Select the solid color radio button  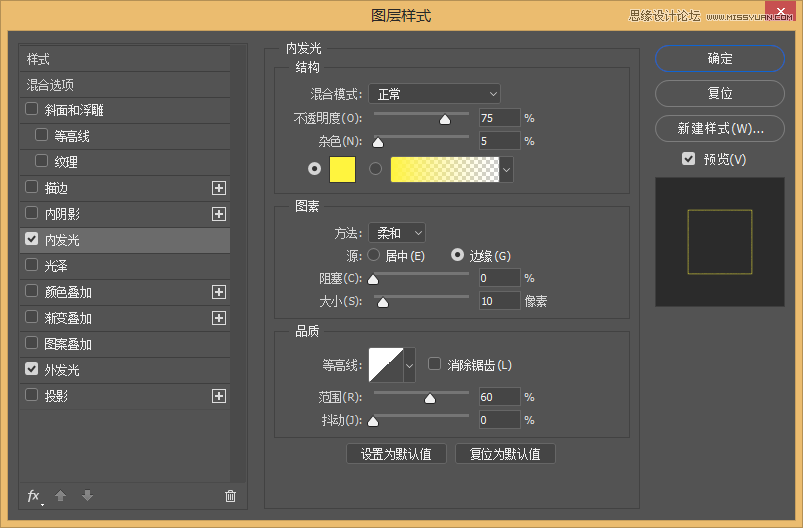point(314,168)
